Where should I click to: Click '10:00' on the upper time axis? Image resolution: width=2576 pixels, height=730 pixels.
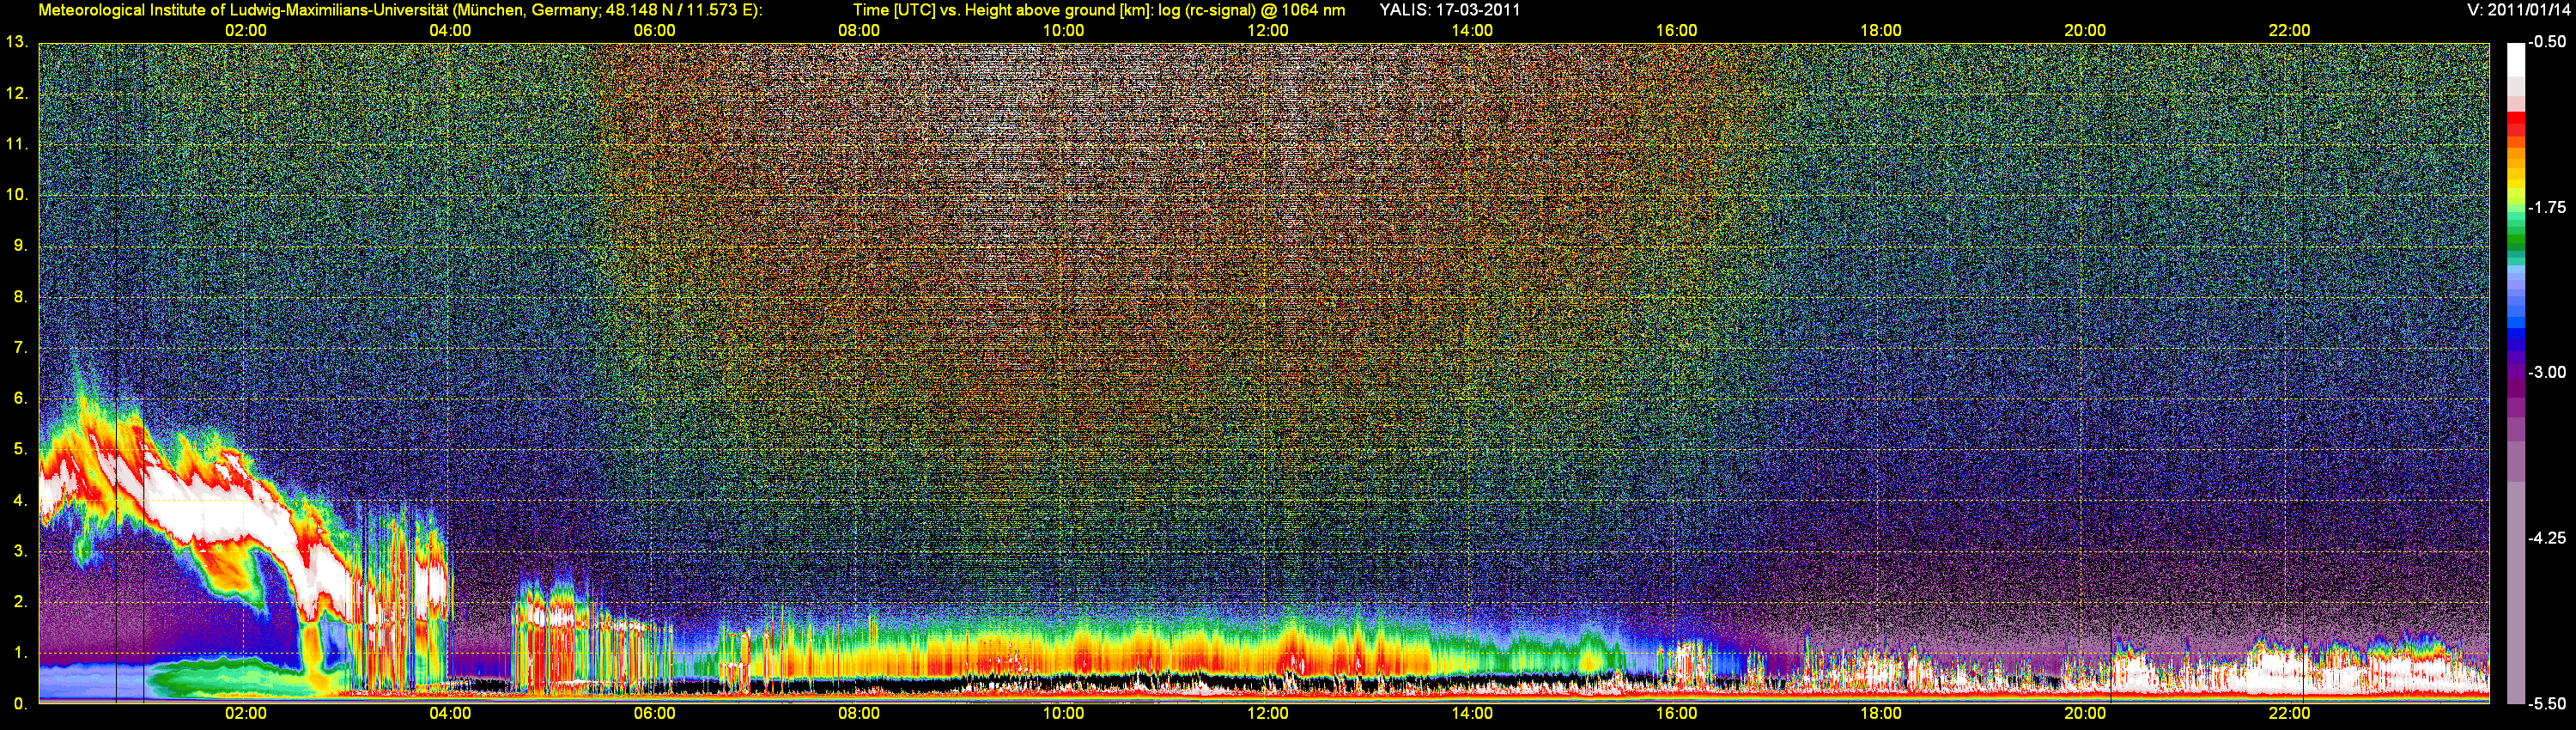1063,30
